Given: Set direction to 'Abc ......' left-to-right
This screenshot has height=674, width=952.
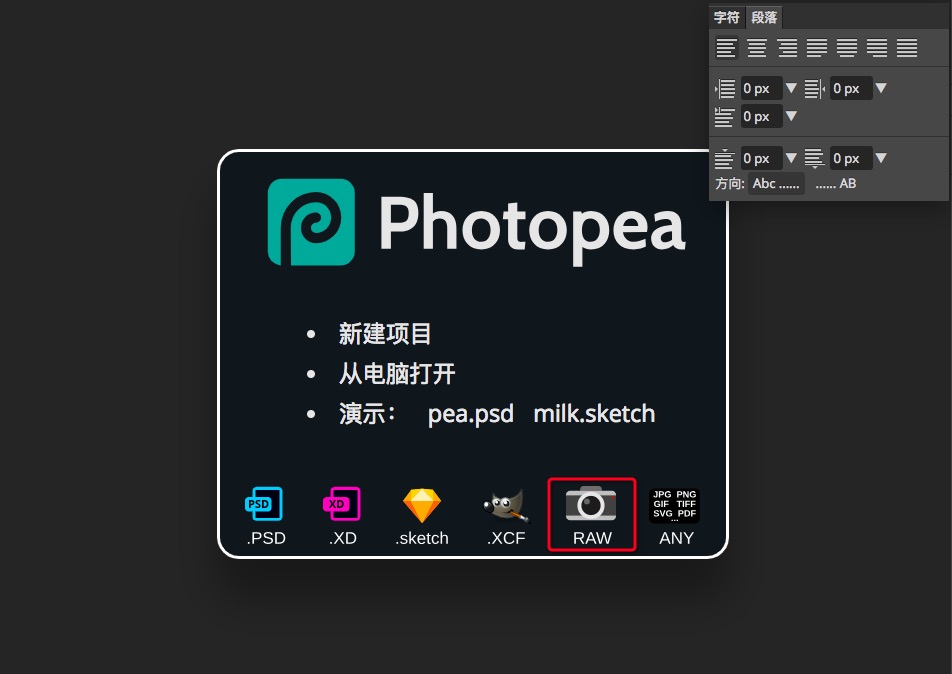Looking at the screenshot, I should tap(777, 183).
